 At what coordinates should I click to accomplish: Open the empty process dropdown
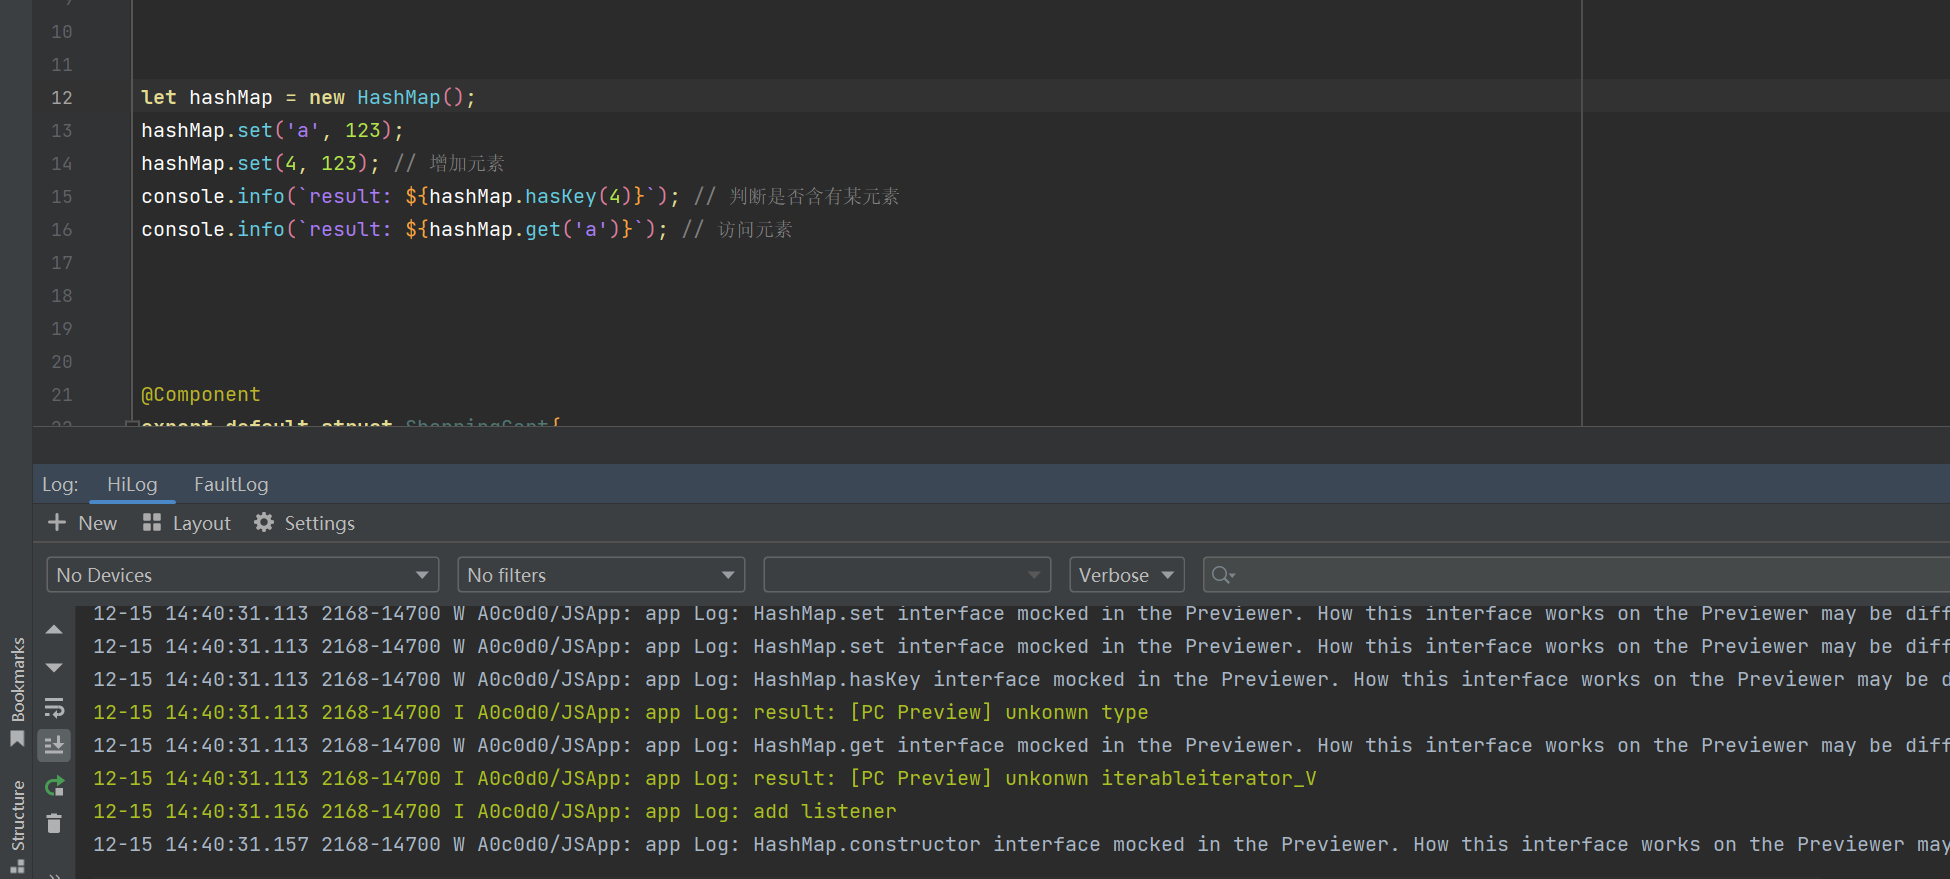907,575
